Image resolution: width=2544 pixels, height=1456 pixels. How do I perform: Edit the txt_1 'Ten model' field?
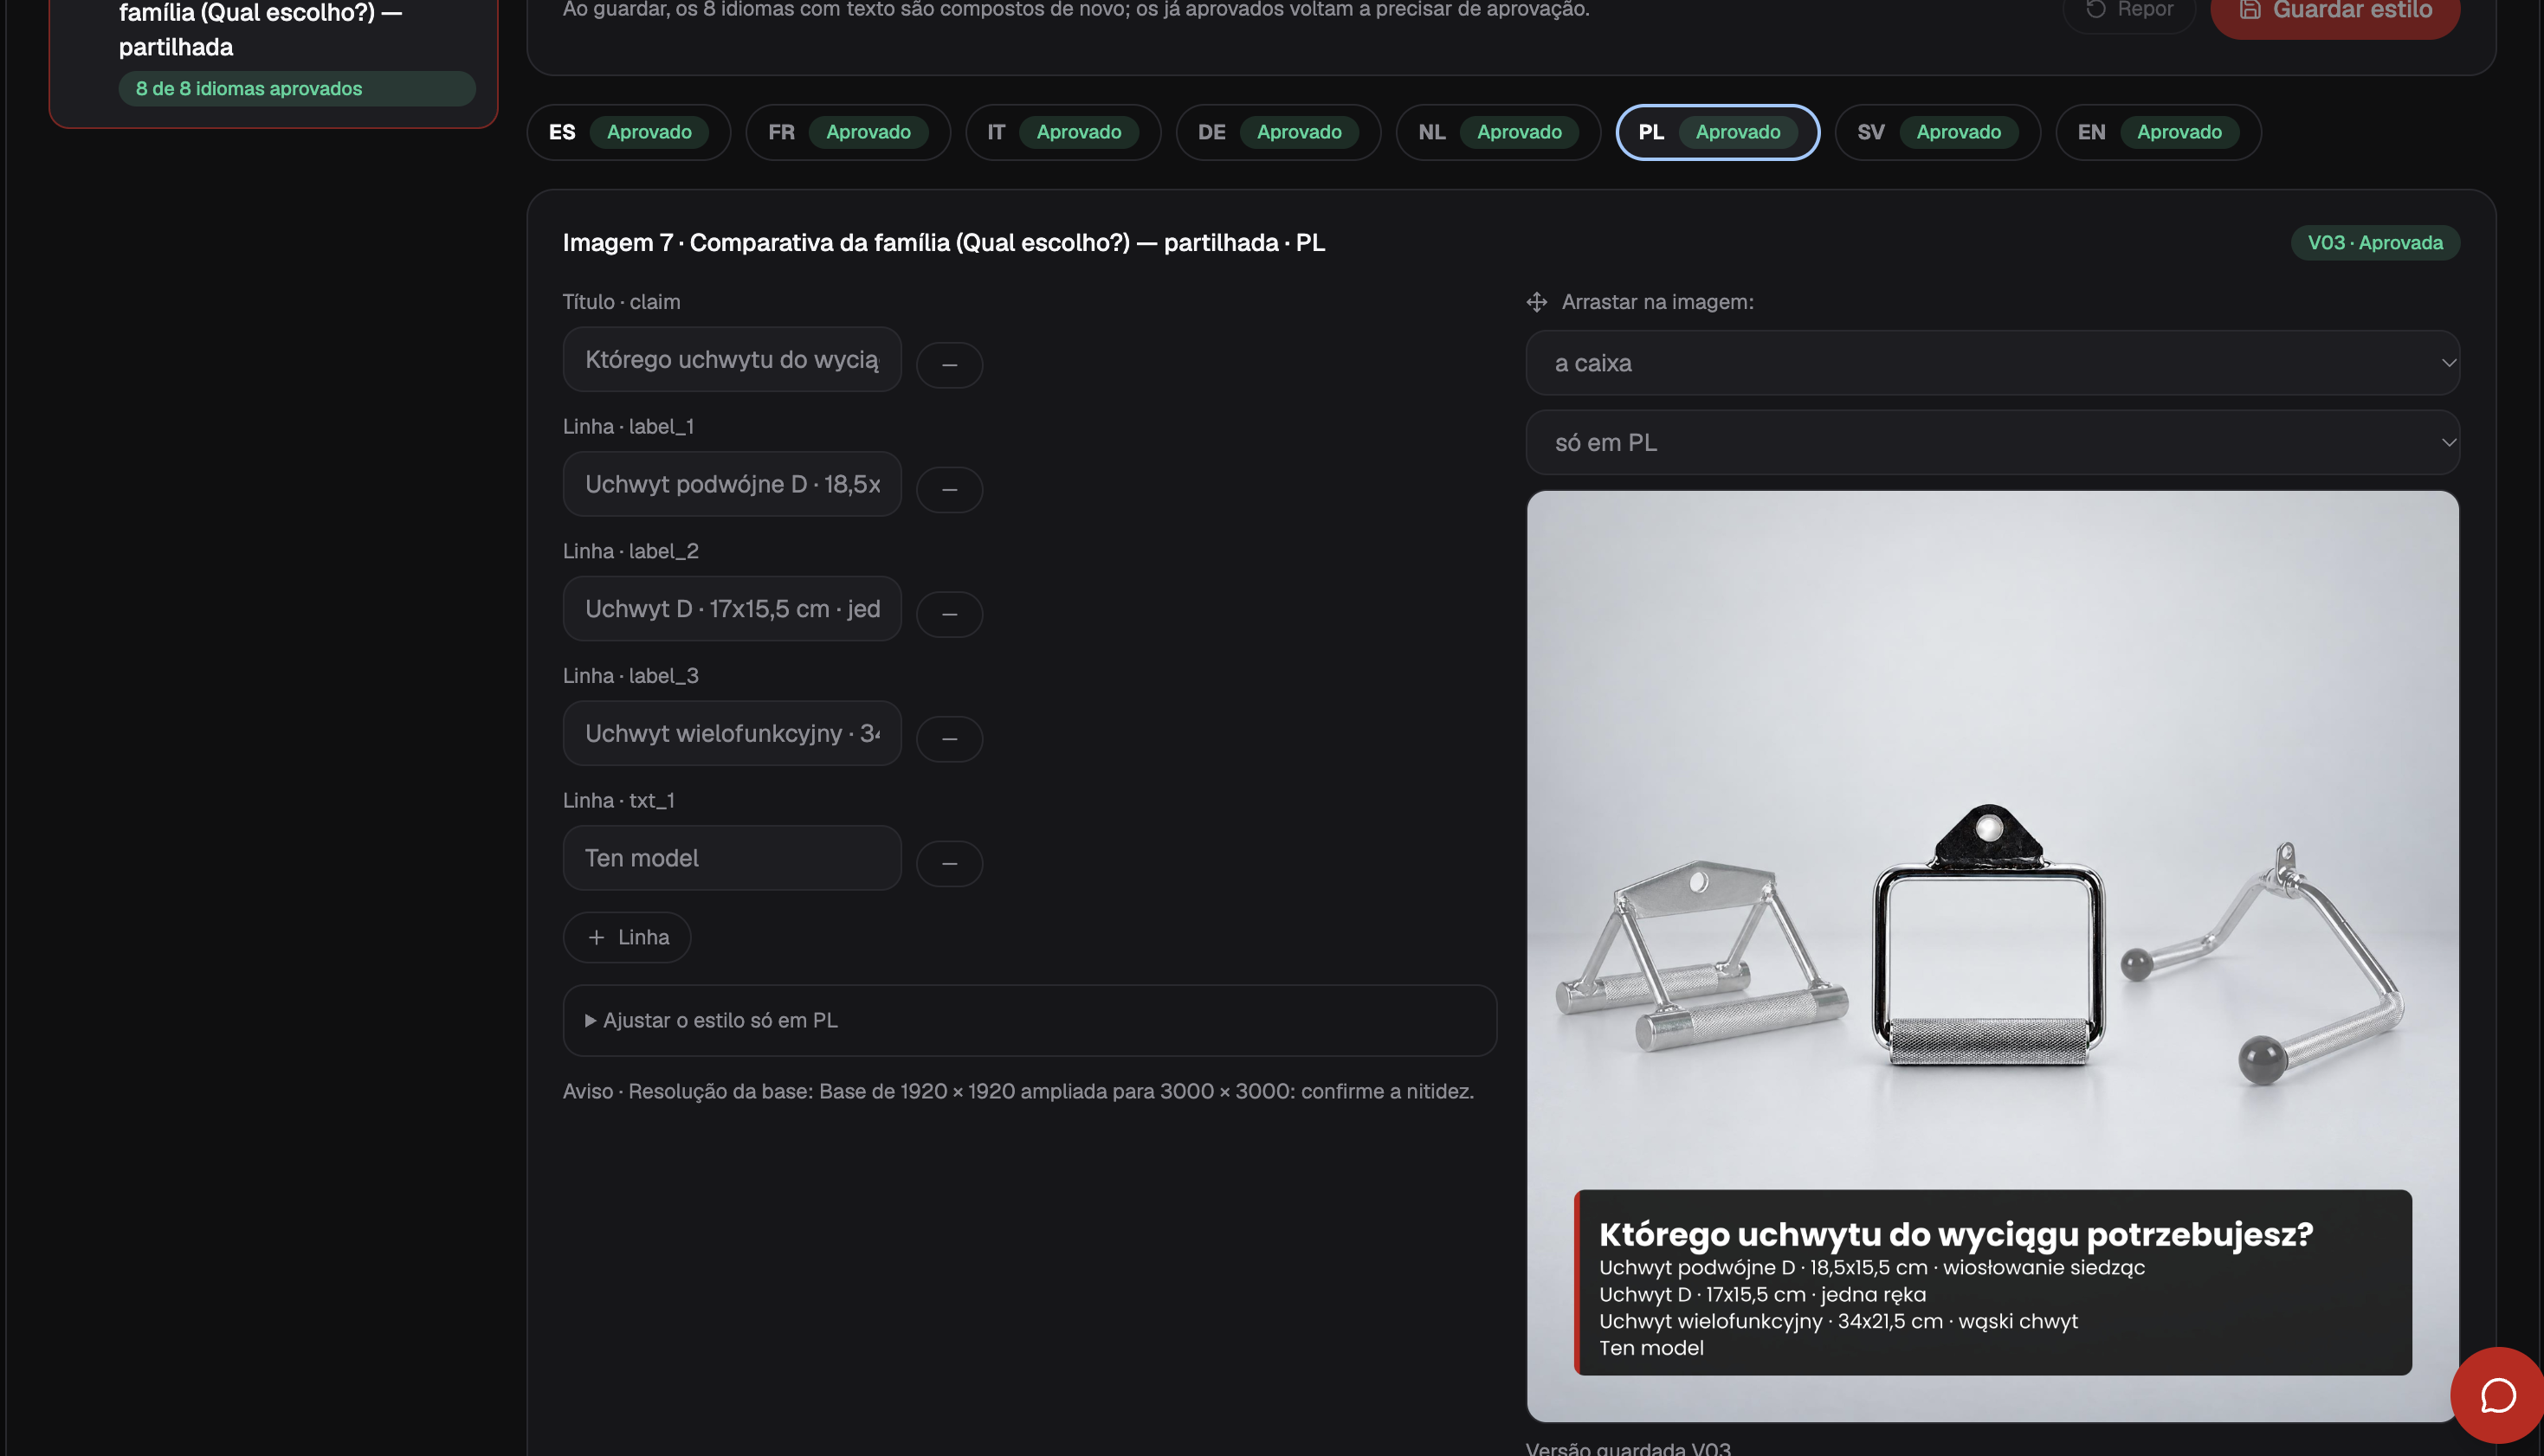(x=732, y=858)
